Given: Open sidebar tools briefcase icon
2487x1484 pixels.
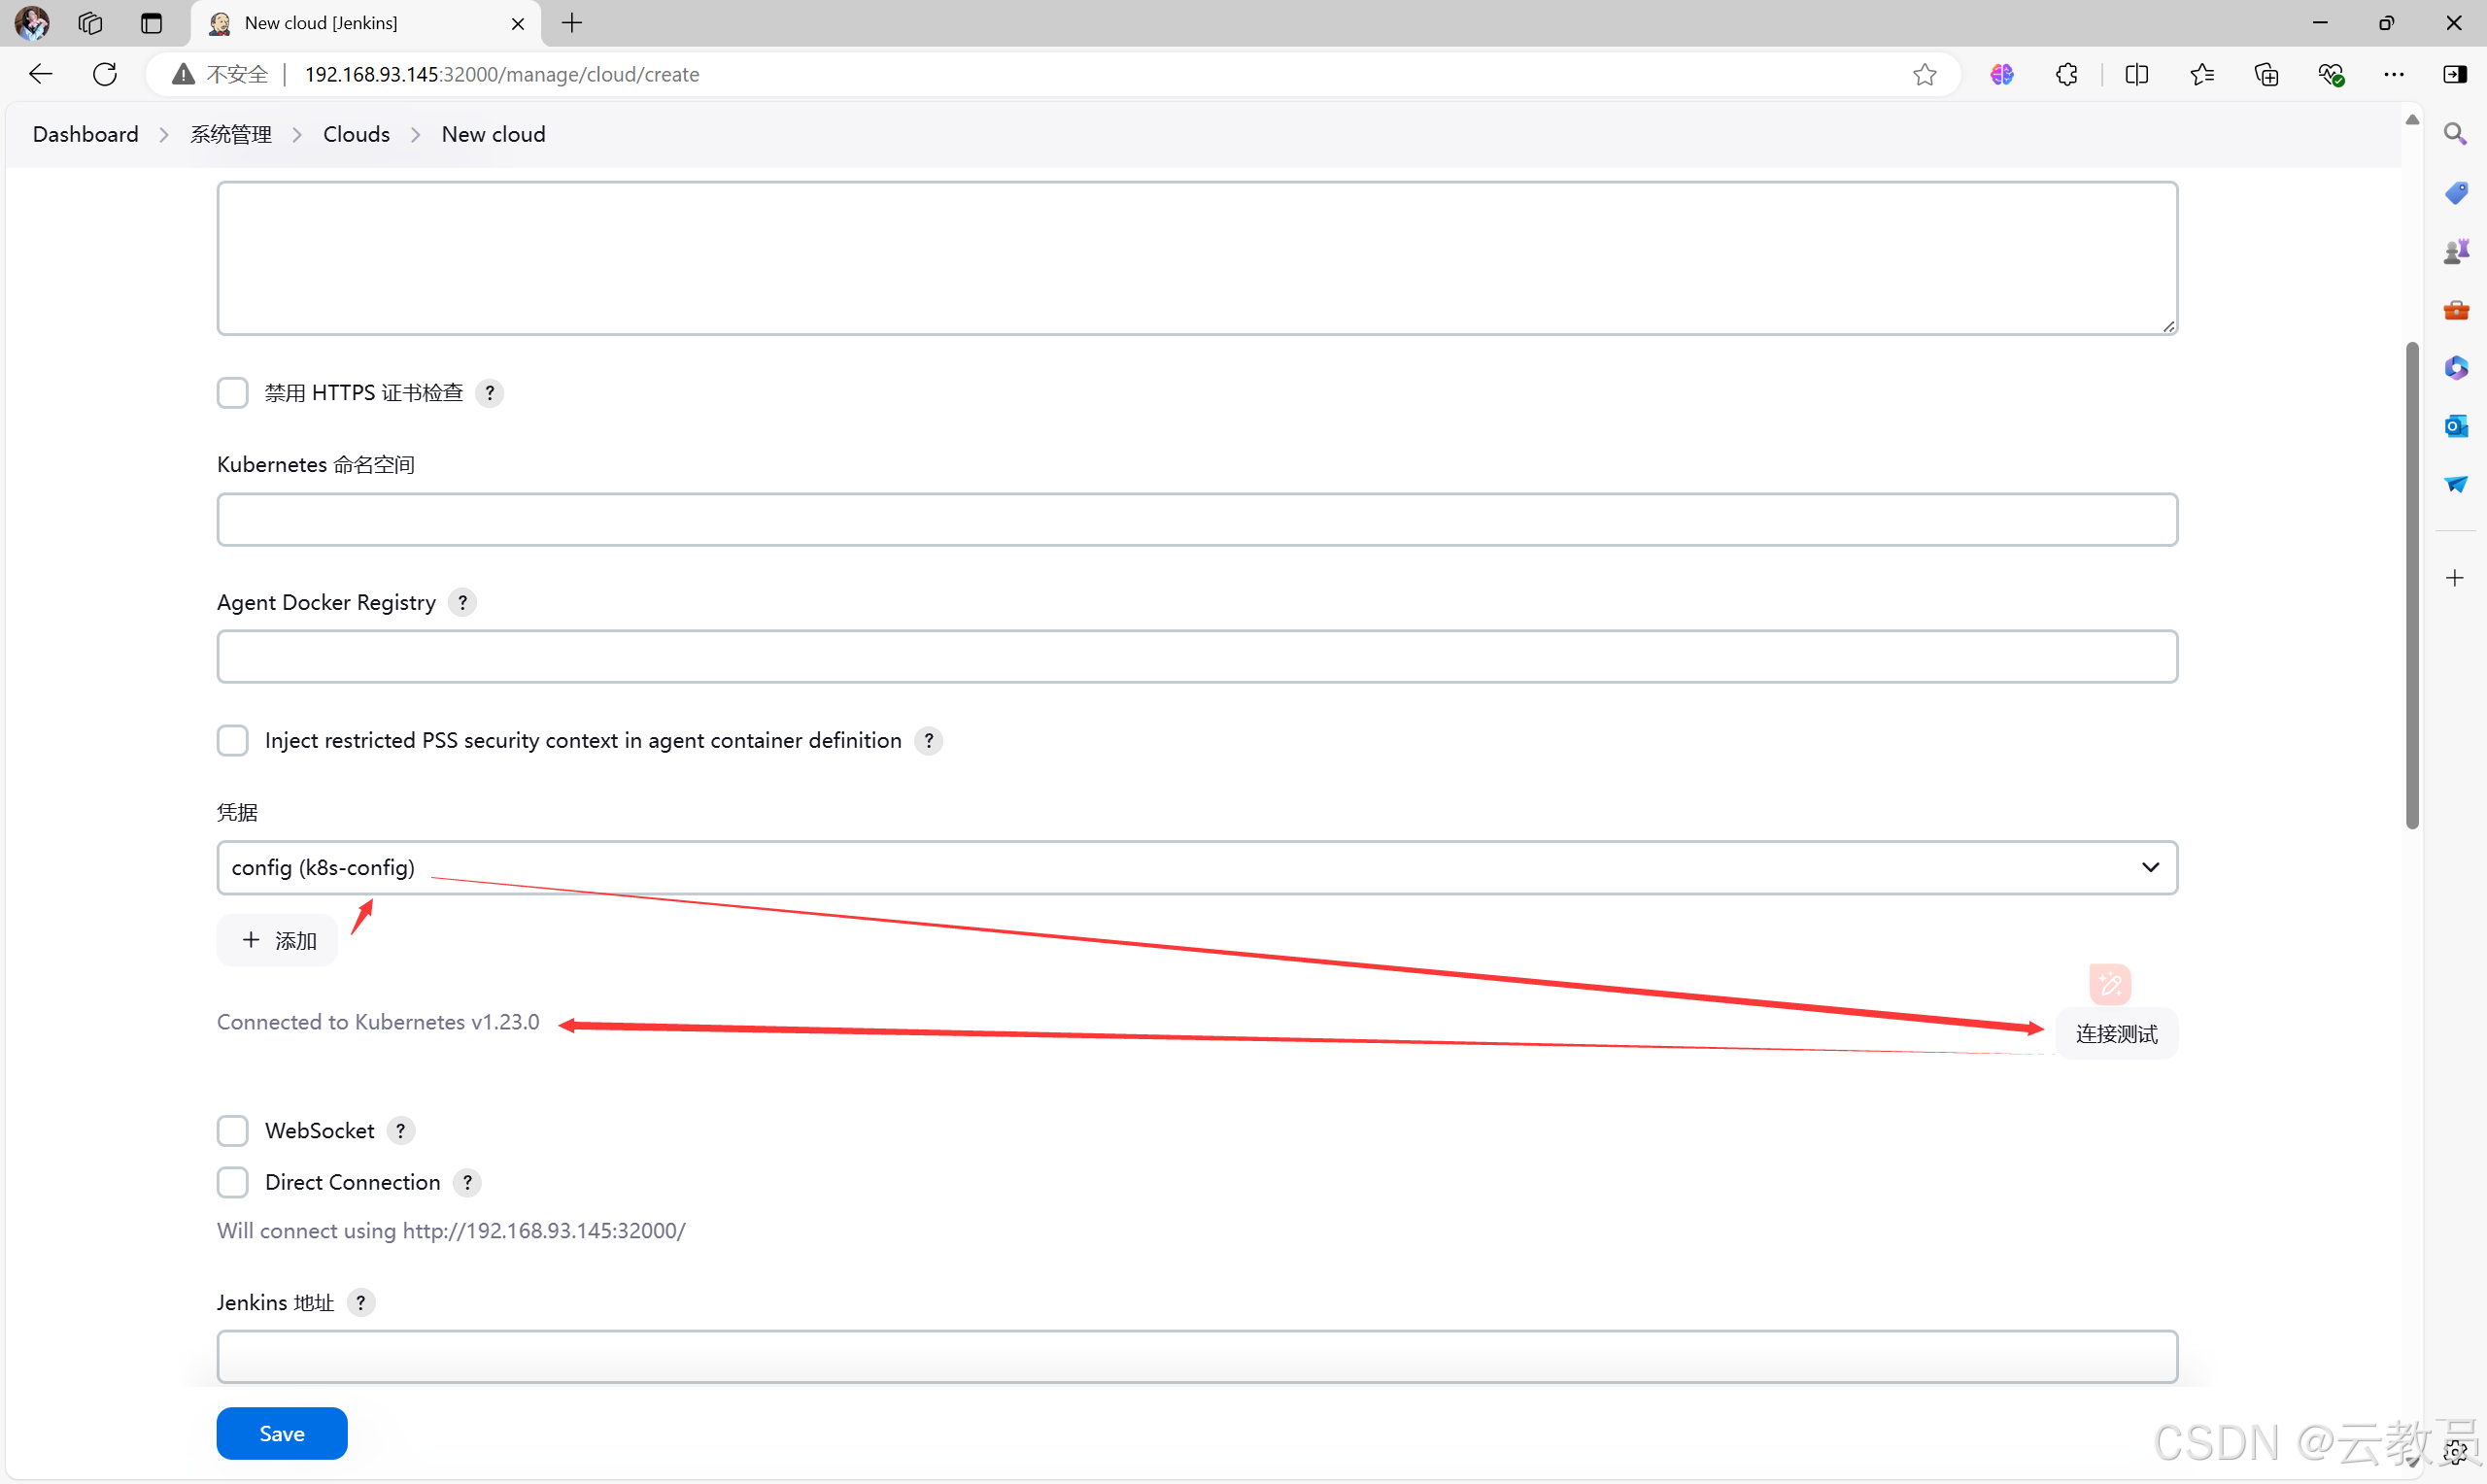Looking at the screenshot, I should (x=2455, y=310).
